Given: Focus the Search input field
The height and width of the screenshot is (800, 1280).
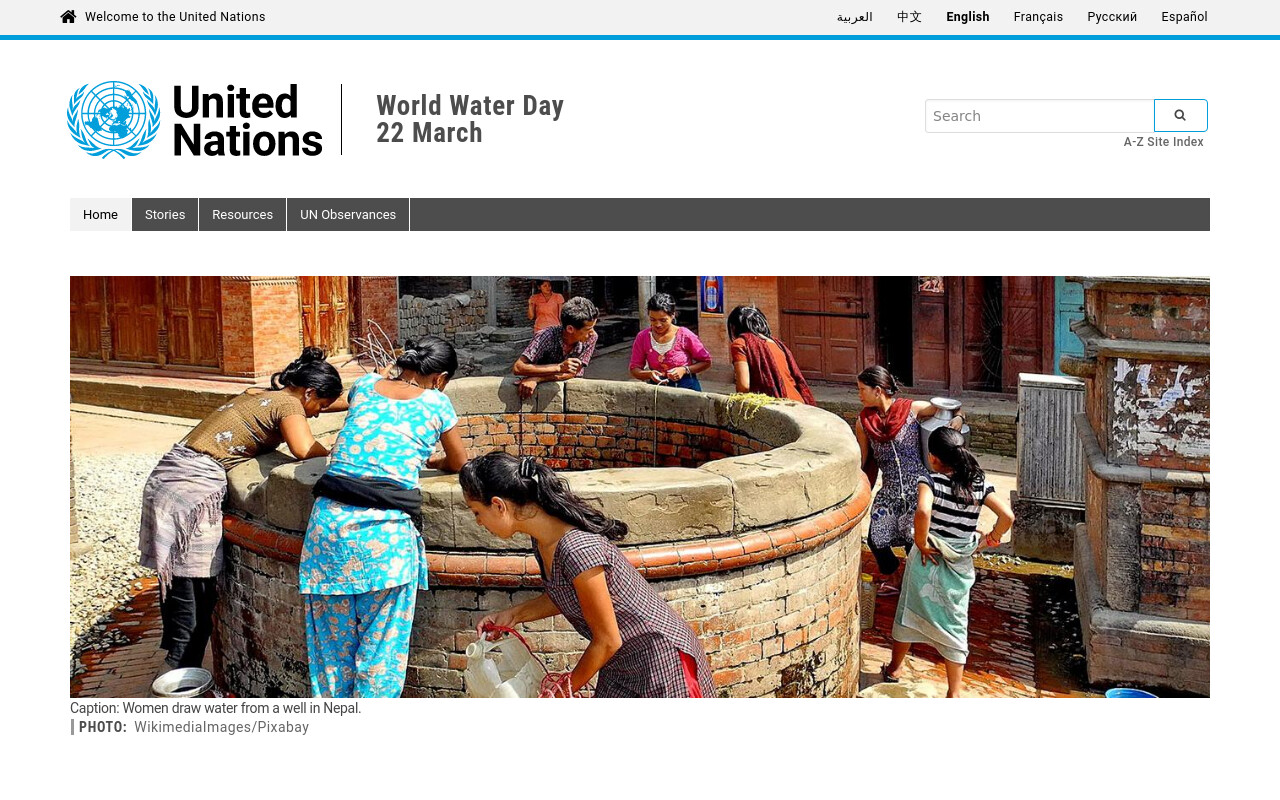Looking at the screenshot, I should 1039,116.
